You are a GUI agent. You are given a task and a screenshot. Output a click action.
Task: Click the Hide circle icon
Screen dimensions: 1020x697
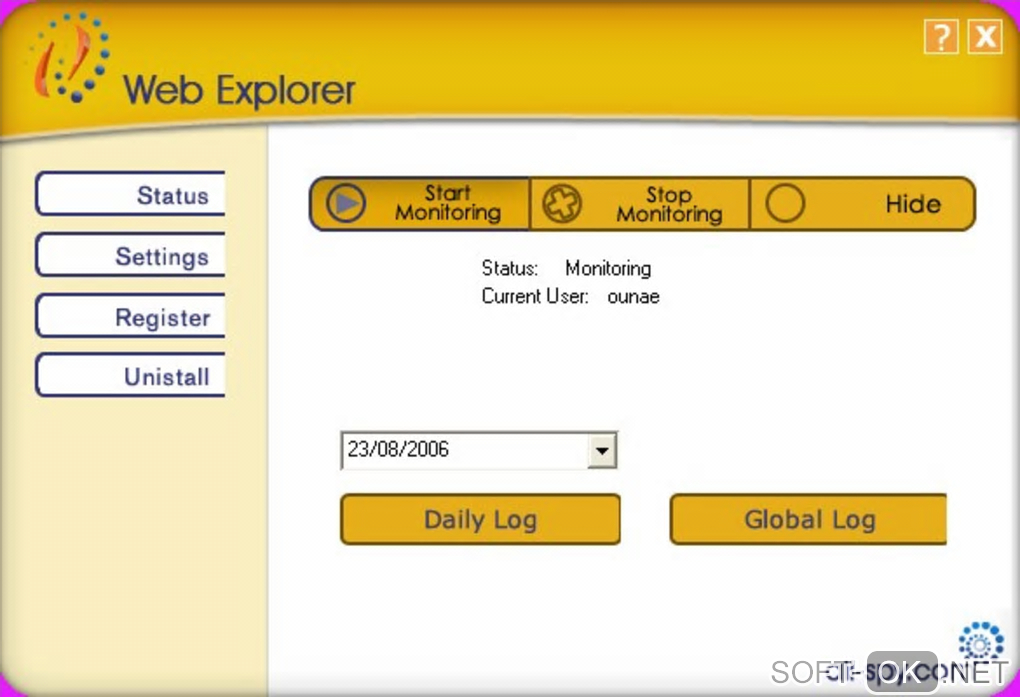[785, 204]
